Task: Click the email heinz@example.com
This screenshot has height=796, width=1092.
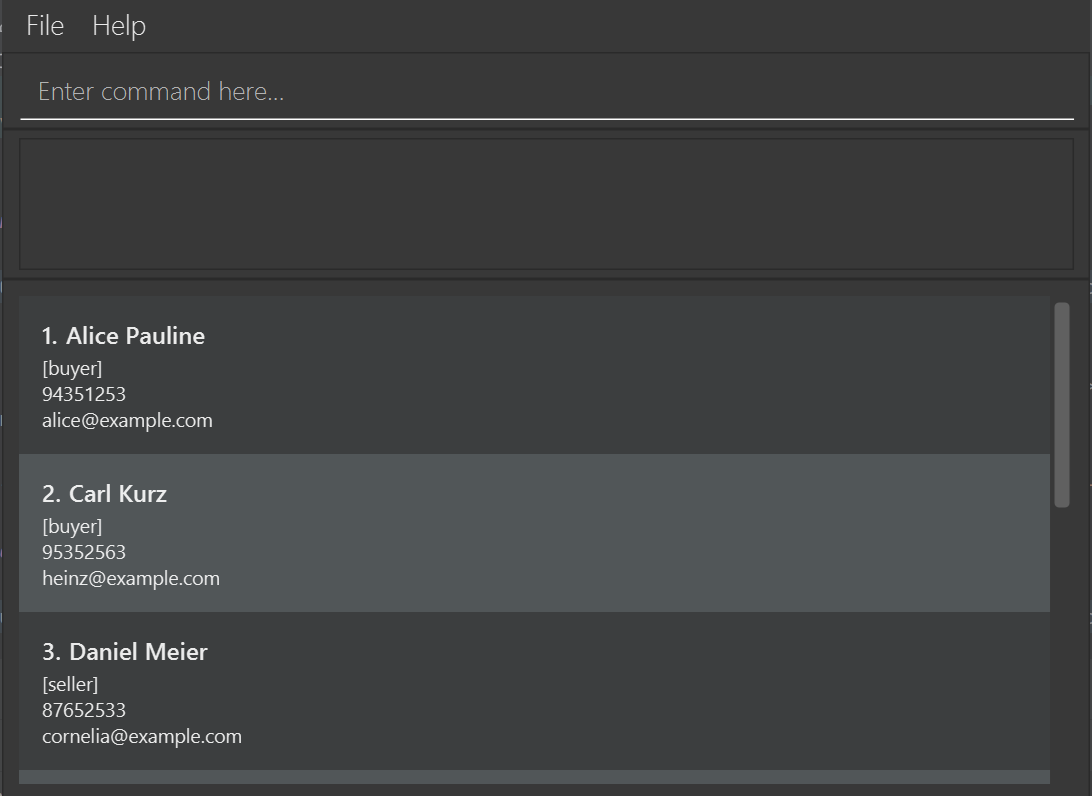Action: [131, 578]
